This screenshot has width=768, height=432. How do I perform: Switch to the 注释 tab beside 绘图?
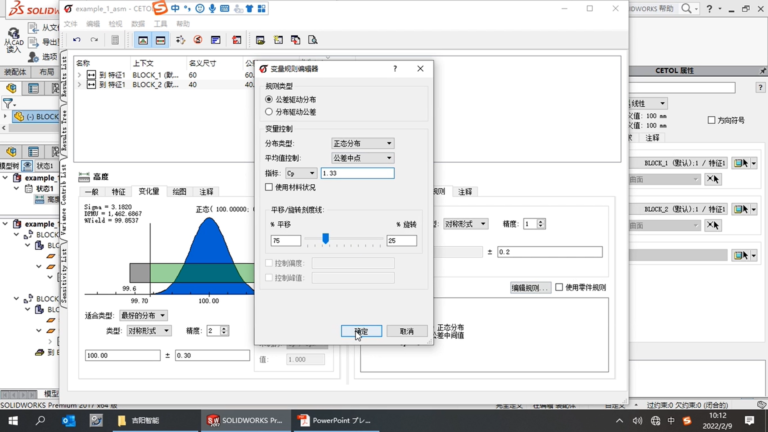coord(206,192)
